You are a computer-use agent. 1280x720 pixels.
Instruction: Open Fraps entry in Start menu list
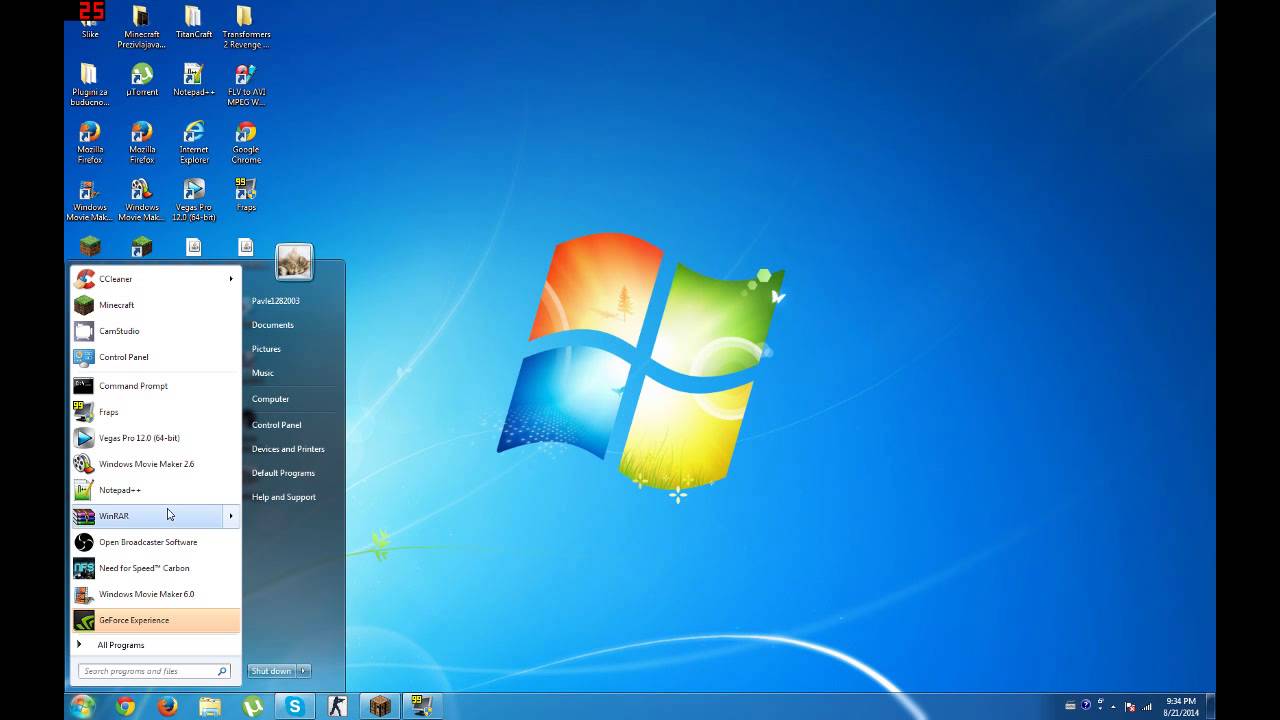click(156, 412)
